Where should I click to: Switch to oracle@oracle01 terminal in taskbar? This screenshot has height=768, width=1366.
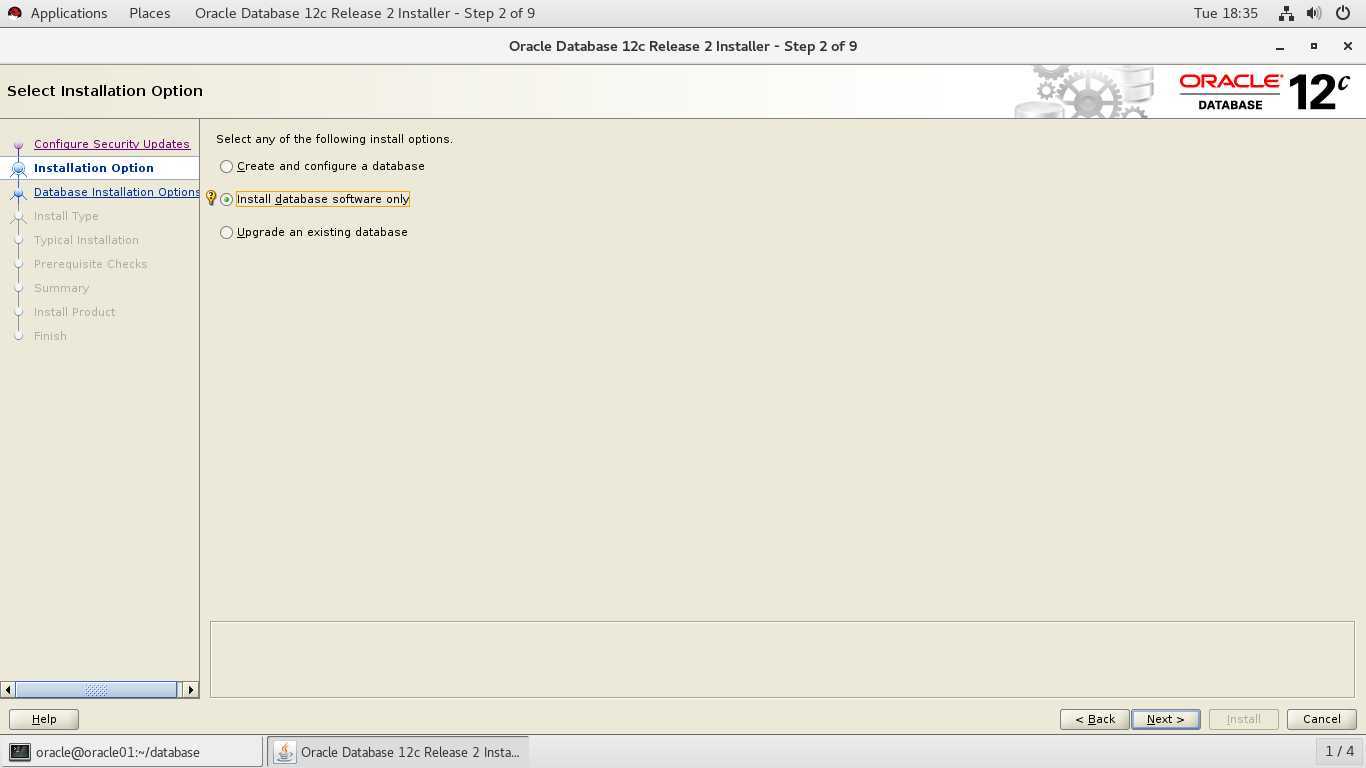[x=132, y=752]
